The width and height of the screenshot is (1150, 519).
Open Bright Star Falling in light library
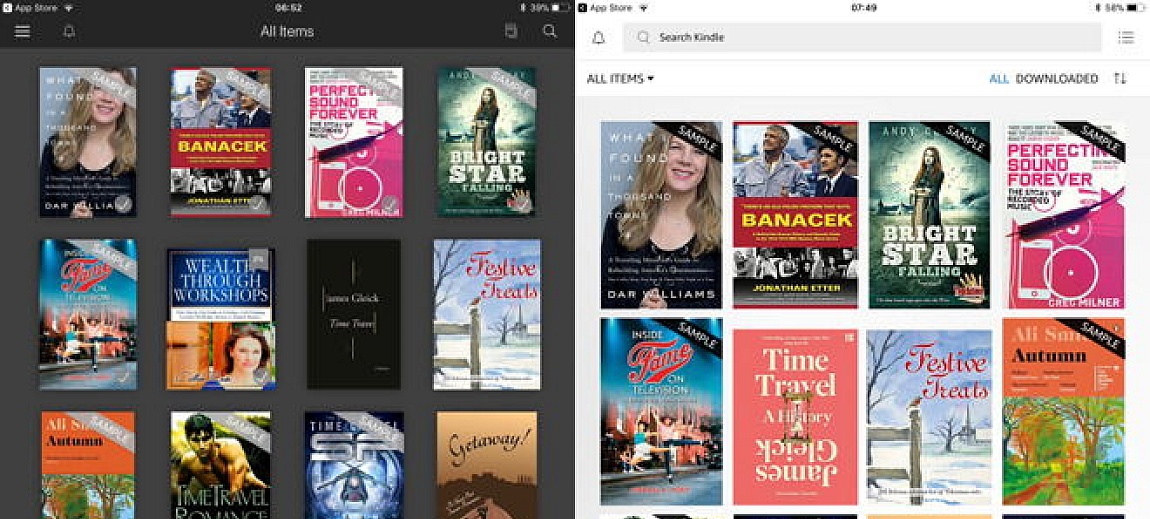click(x=929, y=215)
